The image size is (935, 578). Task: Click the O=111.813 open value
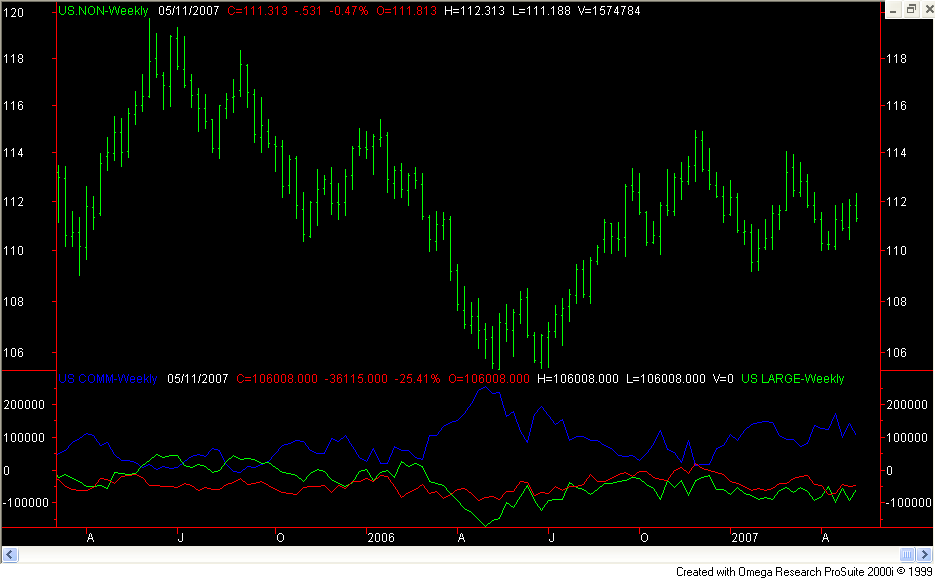point(407,11)
